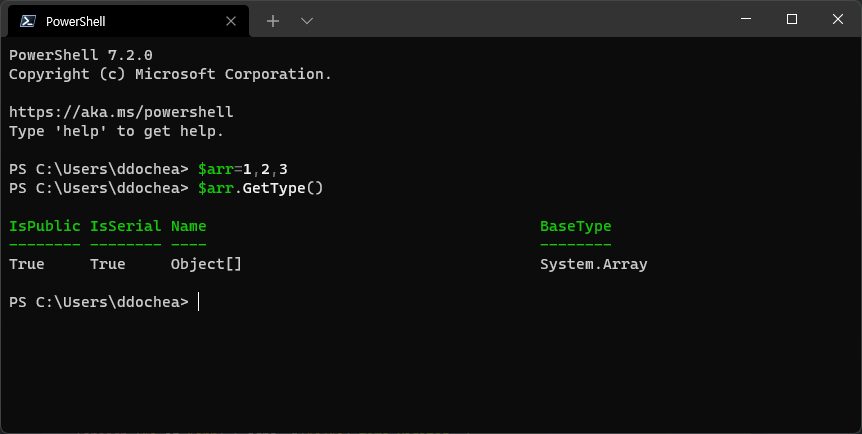The height and width of the screenshot is (434, 862).
Task: Click the $arr.GetType() command
Action: click(261, 188)
